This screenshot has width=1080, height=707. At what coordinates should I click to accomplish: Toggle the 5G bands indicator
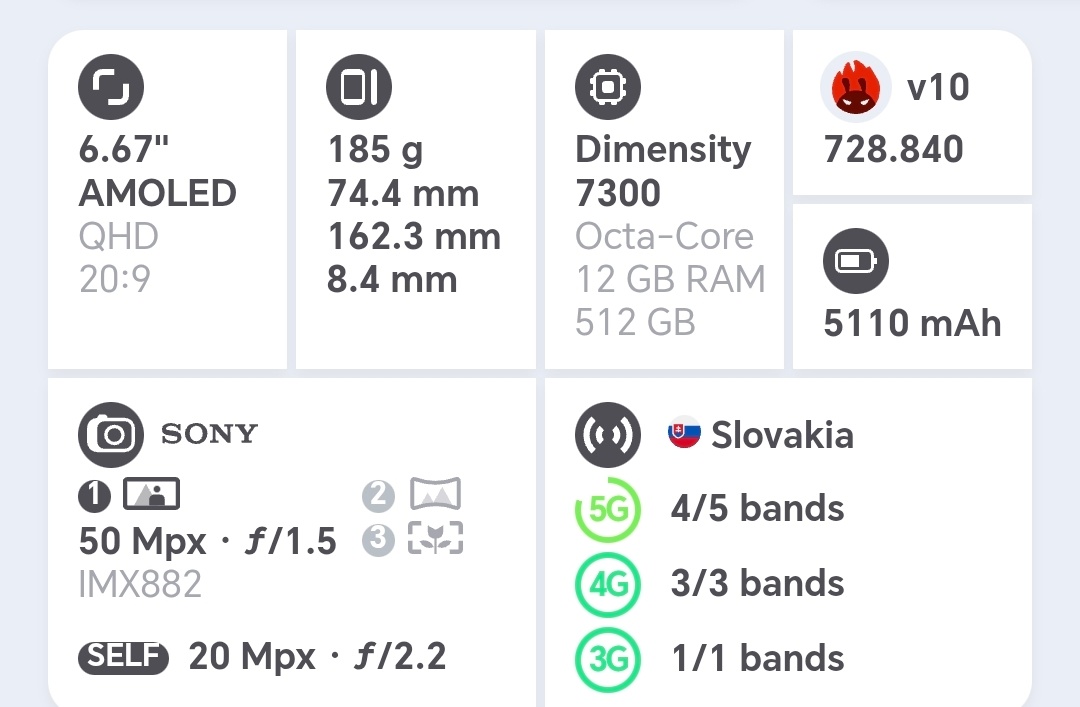point(607,509)
